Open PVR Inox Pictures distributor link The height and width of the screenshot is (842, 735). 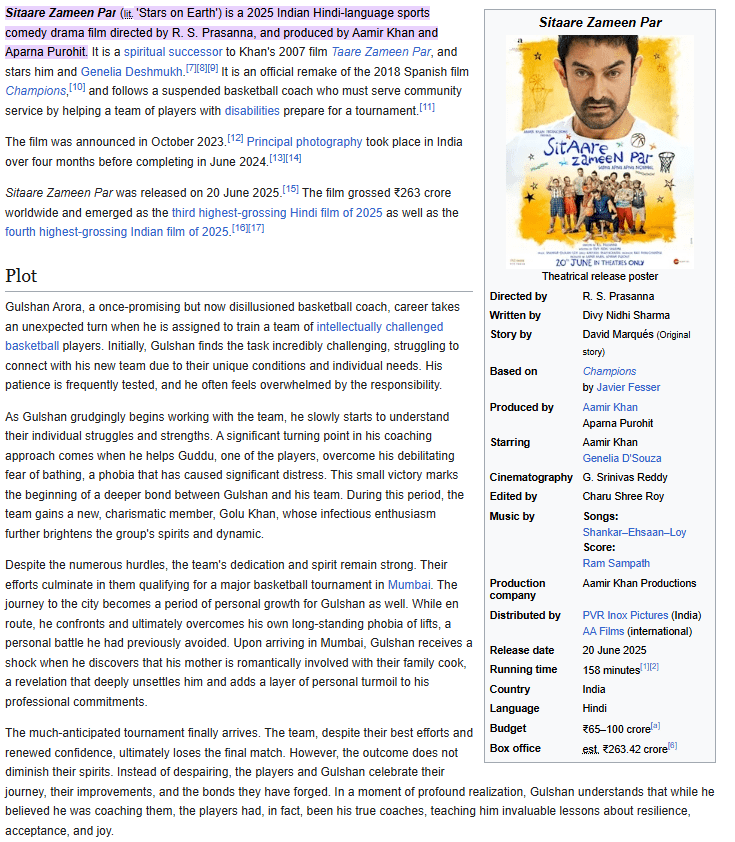click(625, 615)
